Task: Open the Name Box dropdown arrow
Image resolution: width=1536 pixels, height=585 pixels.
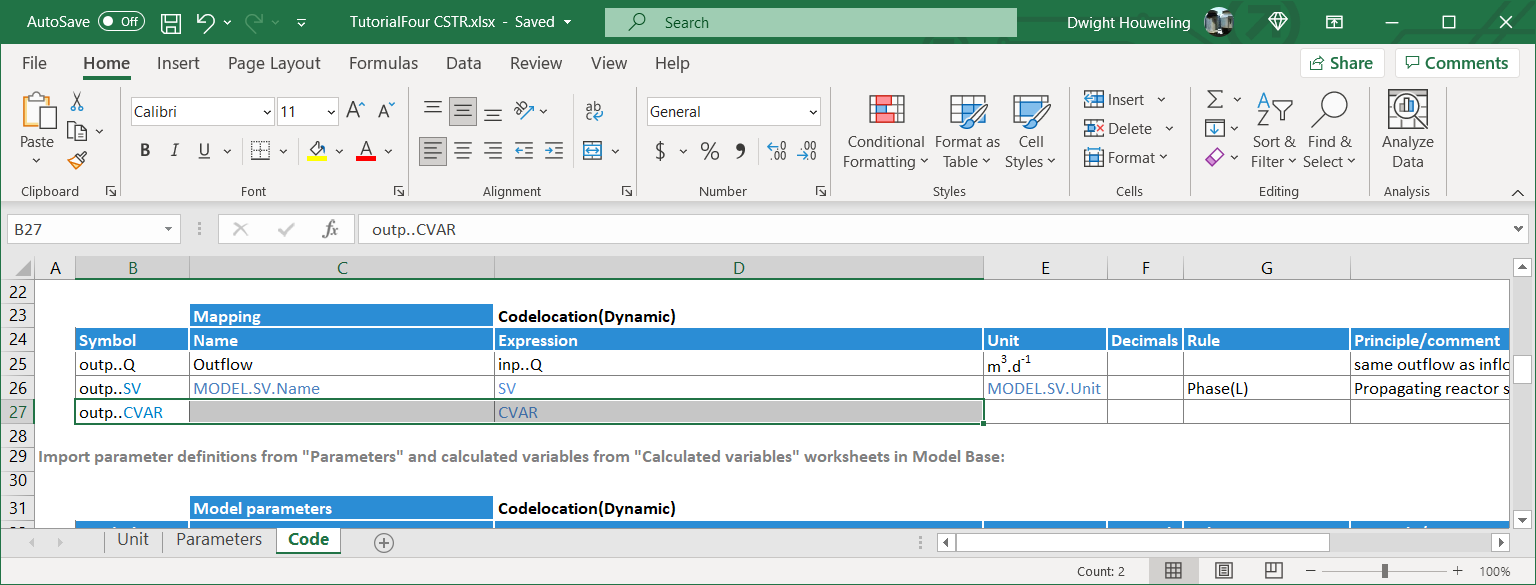Action: (168, 229)
